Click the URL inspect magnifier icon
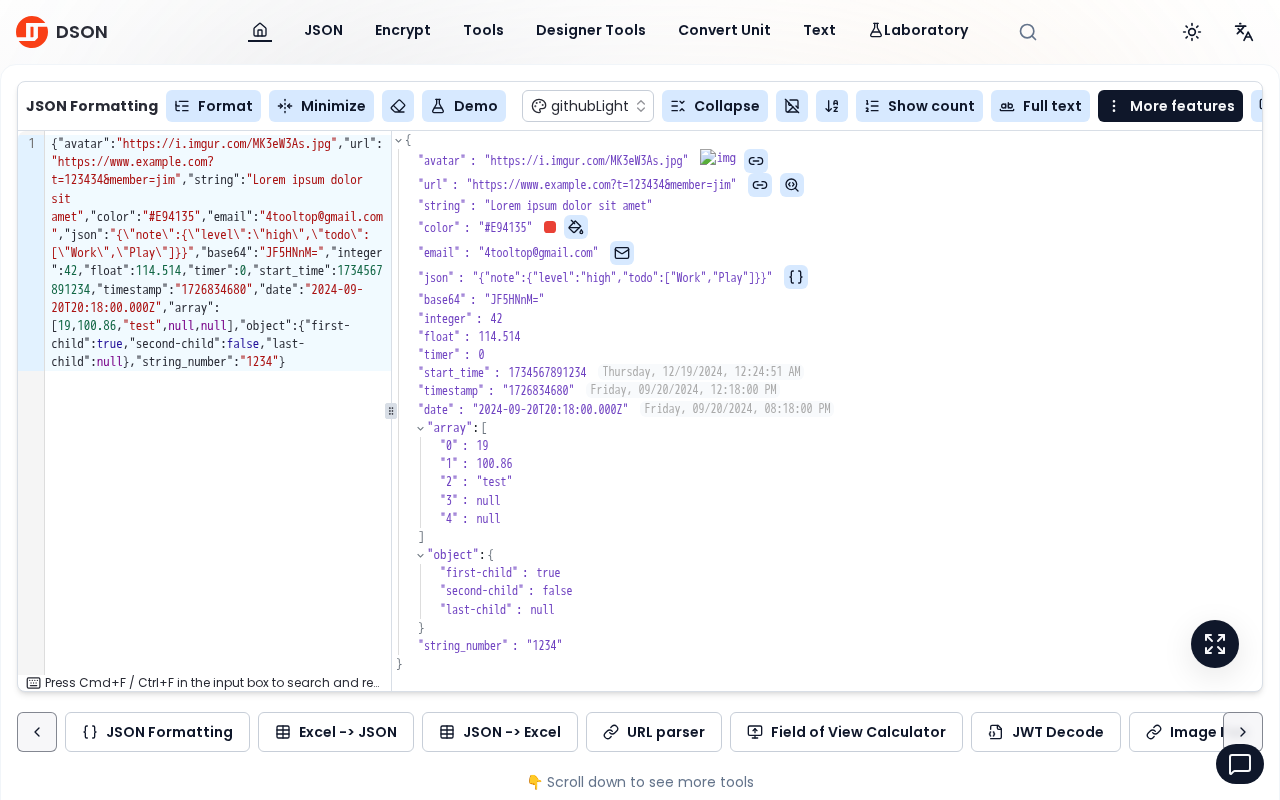The image size is (1280, 800). (792, 185)
